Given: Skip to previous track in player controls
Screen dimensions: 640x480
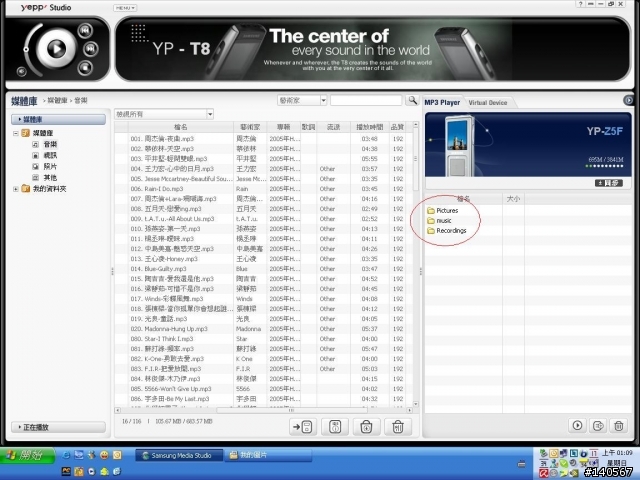Looking at the screenshot, I should [85, 31].
